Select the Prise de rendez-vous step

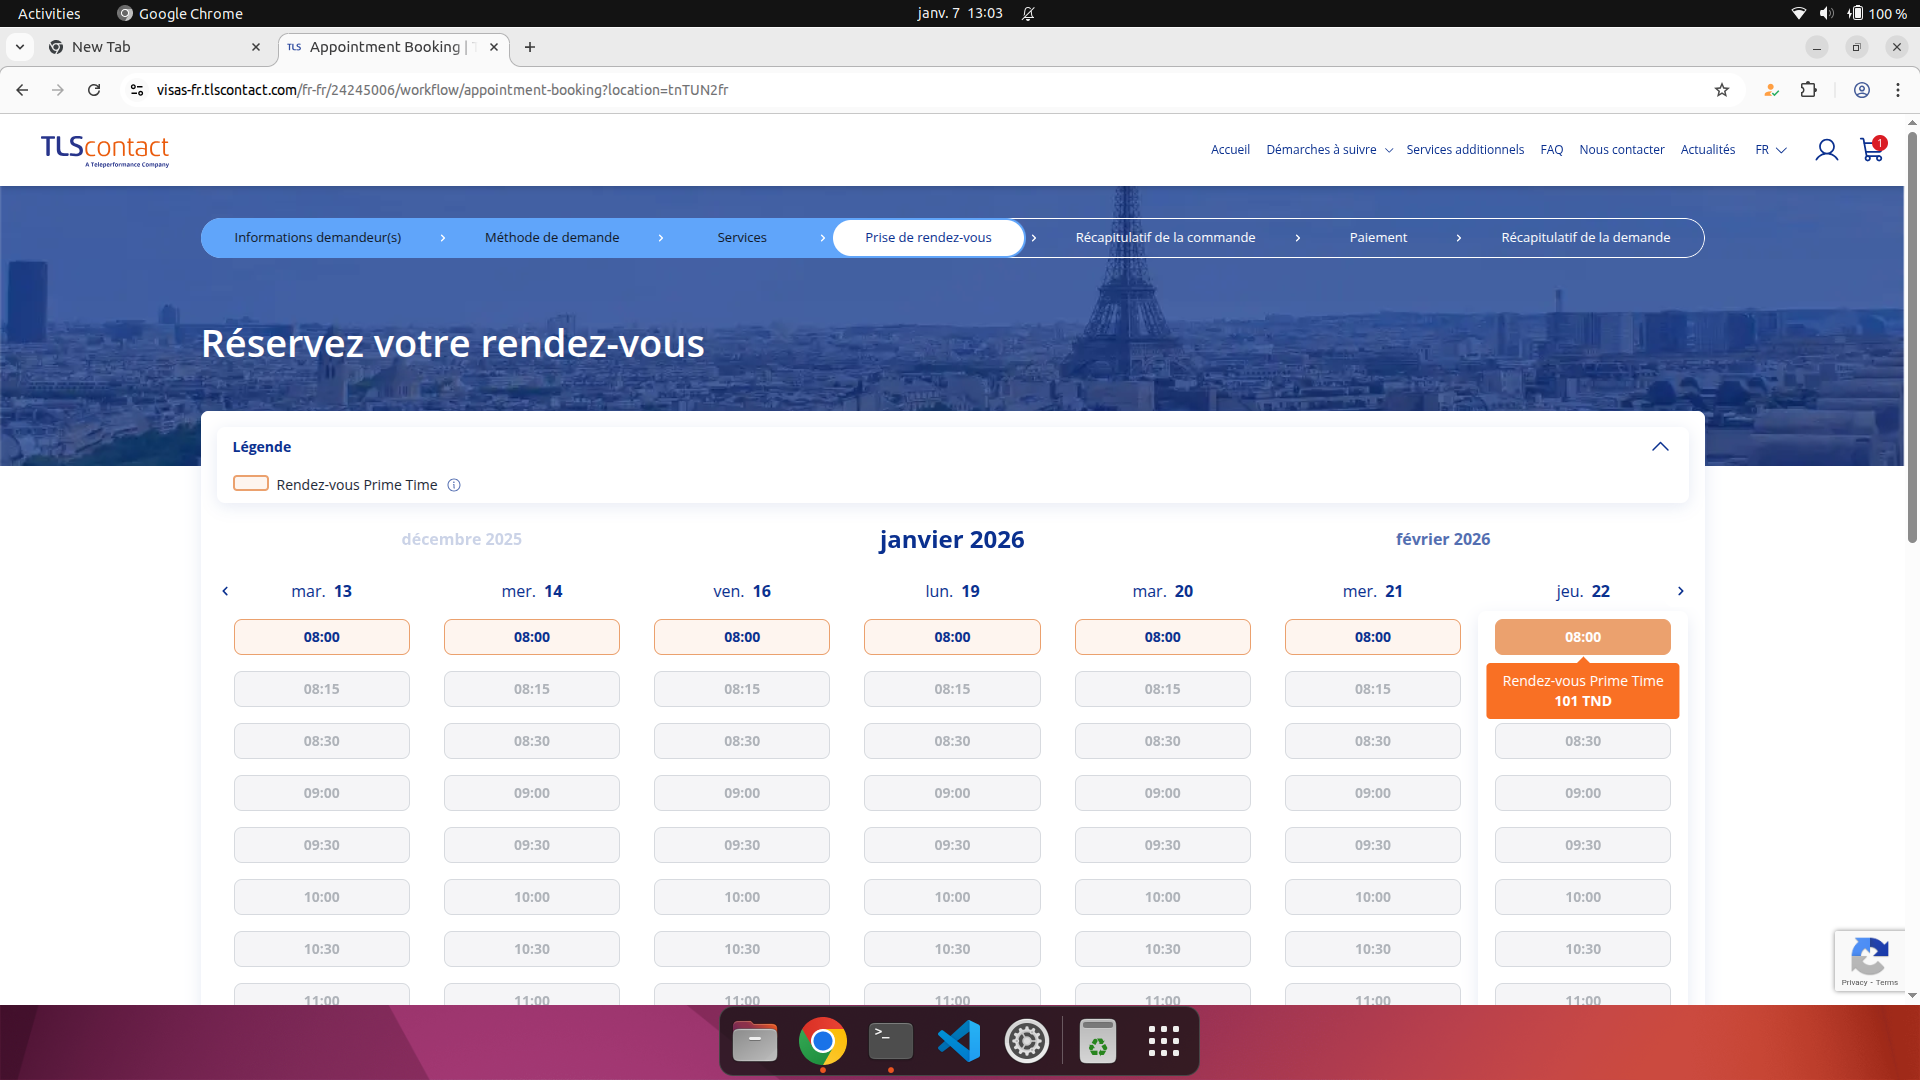coord(928,238)
